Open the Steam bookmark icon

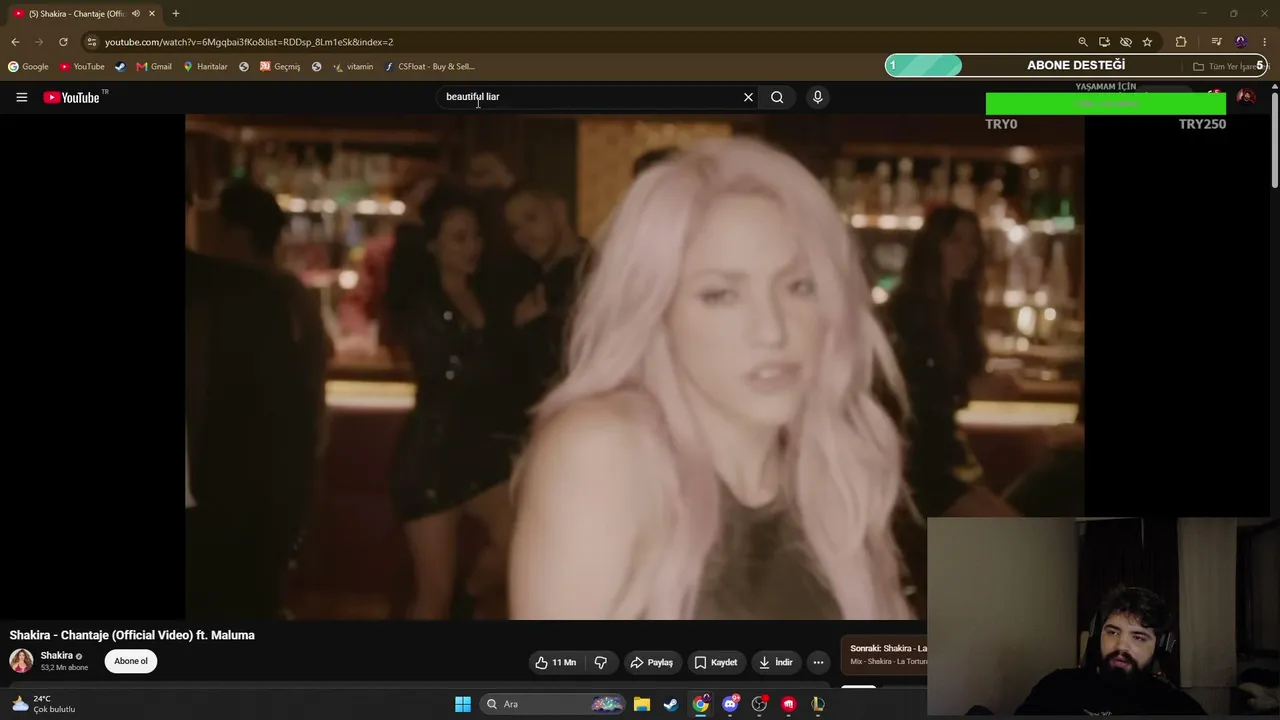click(120, 67)
